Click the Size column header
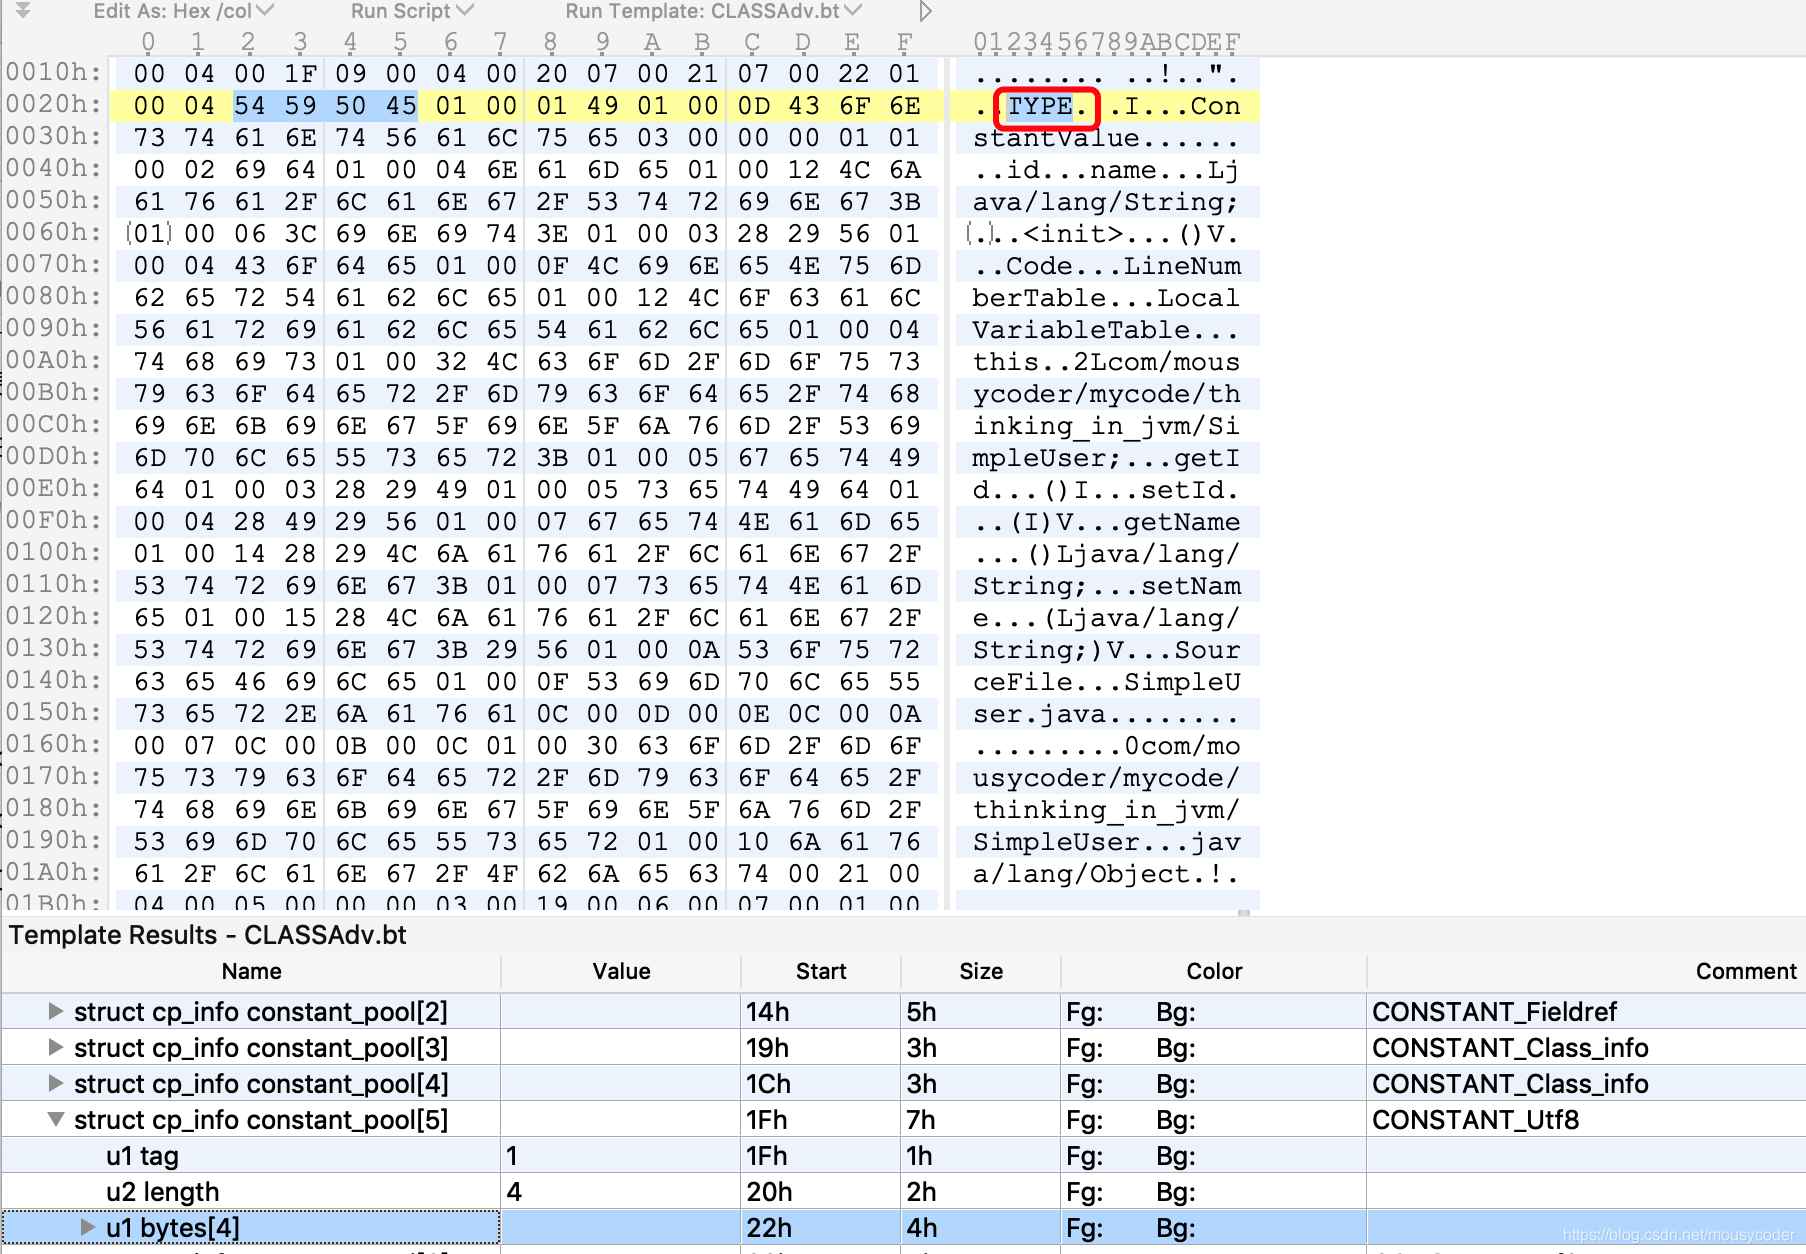The width and height of the screenshot is (1806, 1254). [x=981, y=971]
